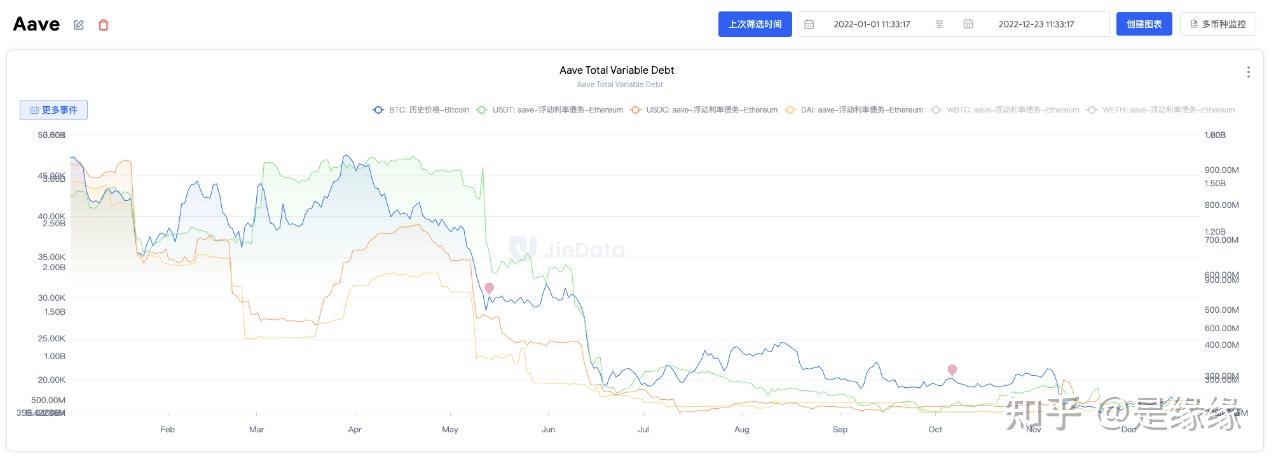
Task: Click the pink event marker in October
Action: coord(952,370)
